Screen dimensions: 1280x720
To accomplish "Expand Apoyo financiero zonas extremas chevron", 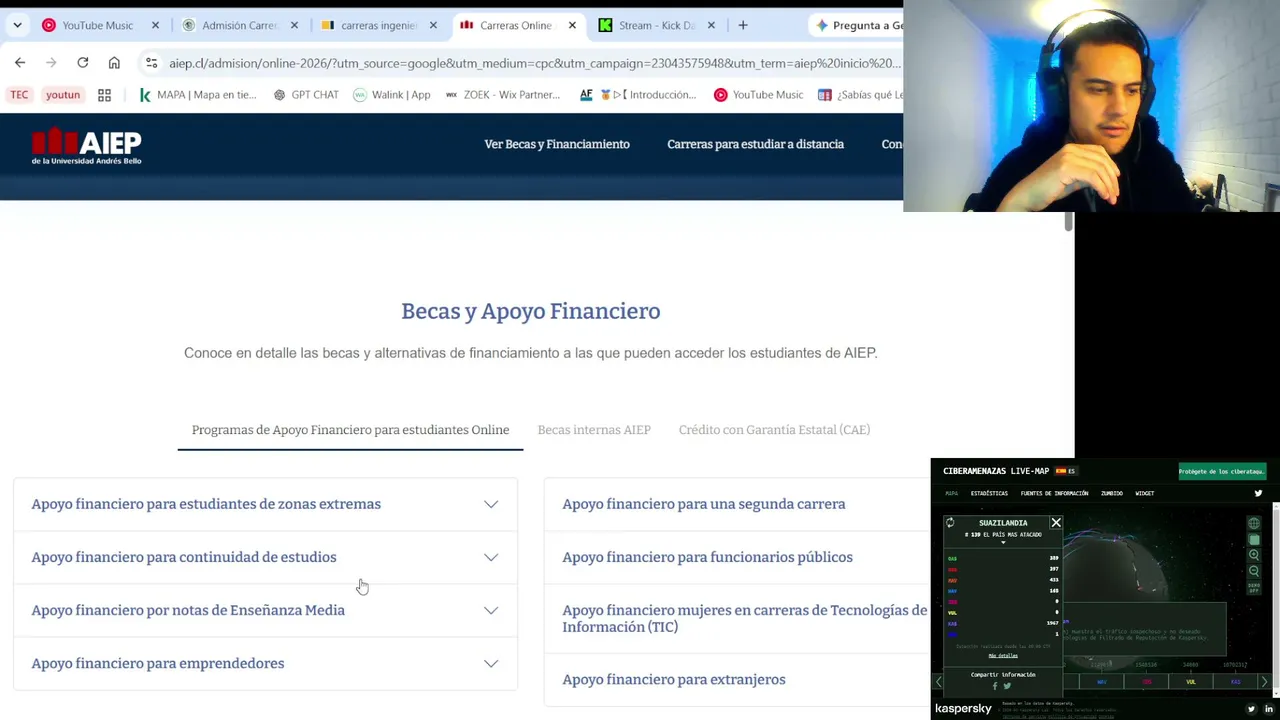I will tap(491, 504).
